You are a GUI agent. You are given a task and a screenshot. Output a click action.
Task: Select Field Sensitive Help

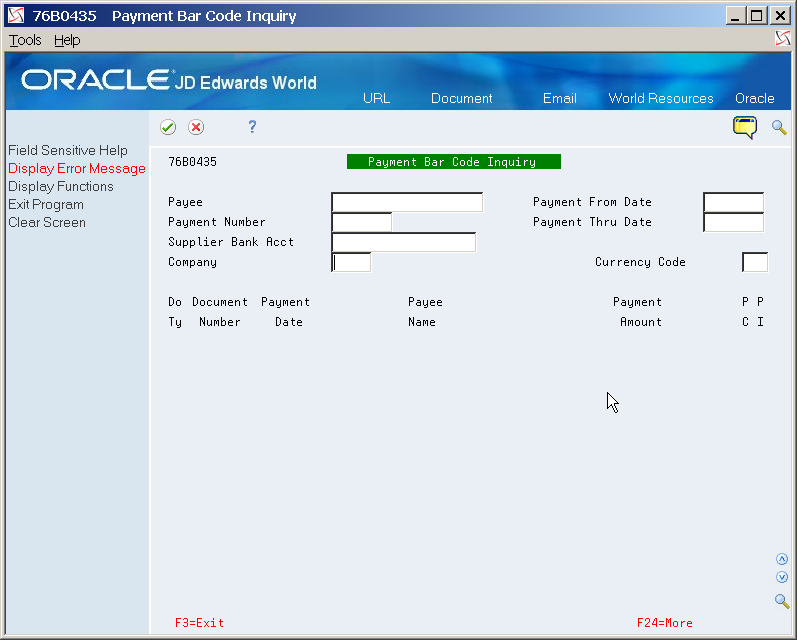[x=68, y=150]
